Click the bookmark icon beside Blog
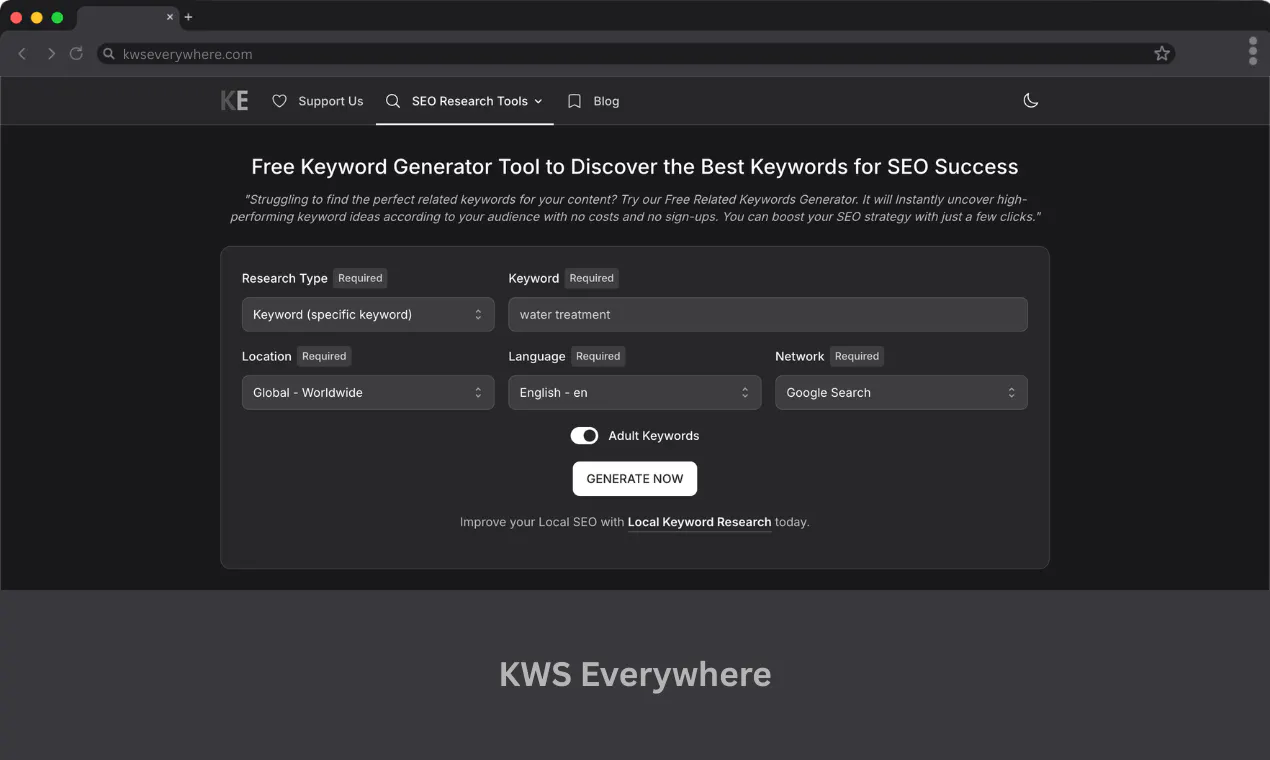 (x=574, y=101)
